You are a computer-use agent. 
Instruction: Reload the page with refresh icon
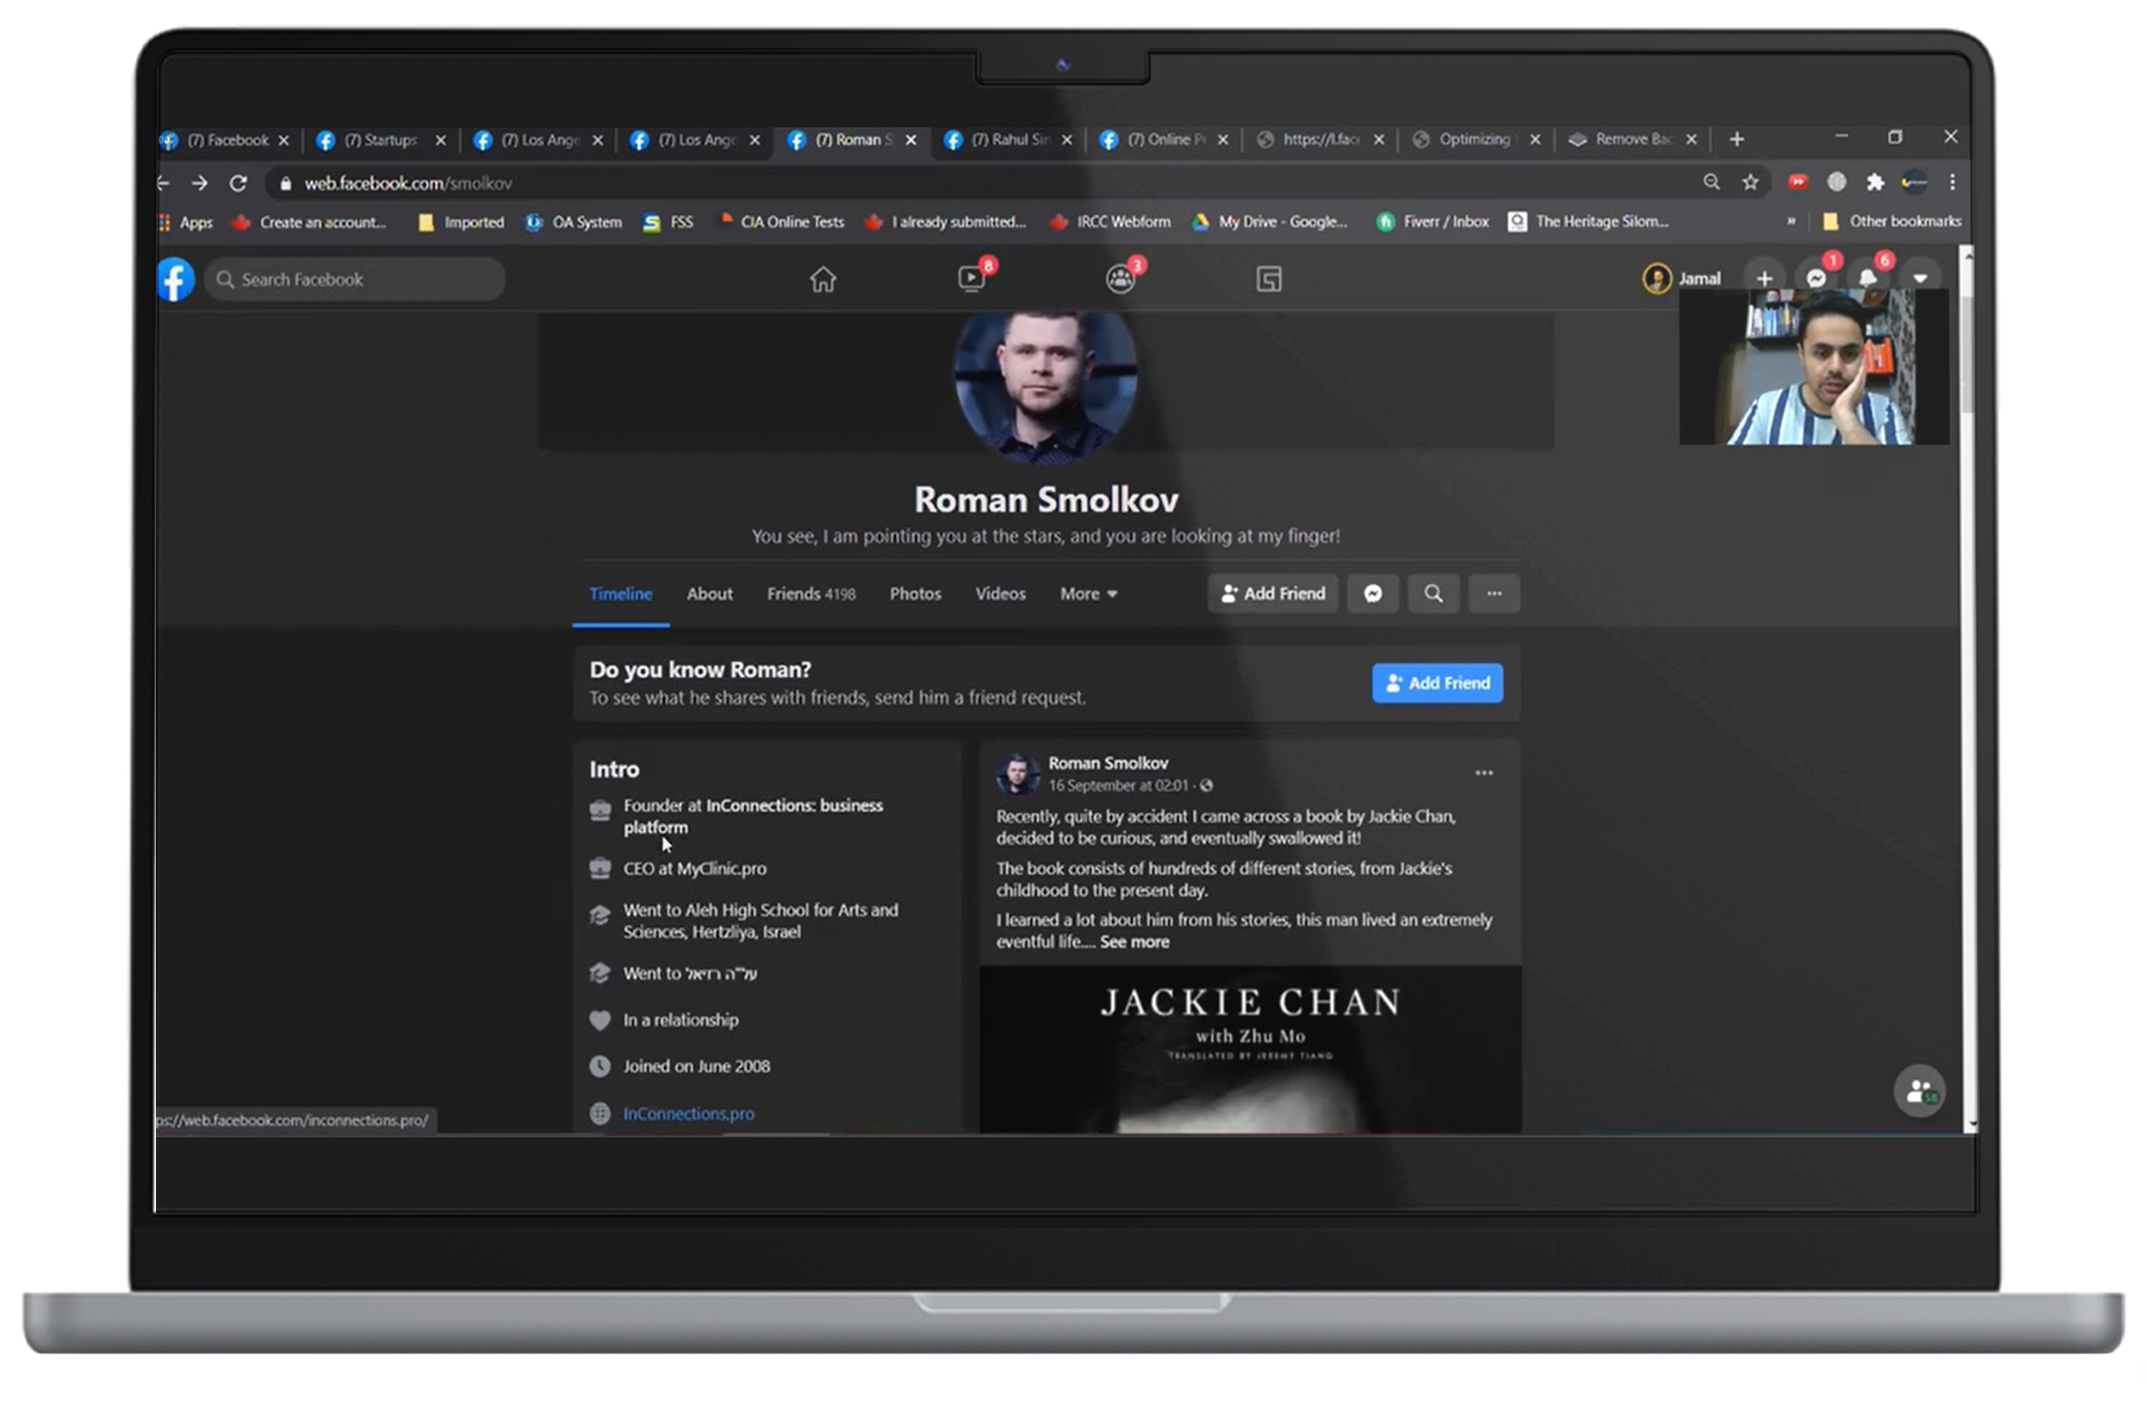[x=238, y=183]
